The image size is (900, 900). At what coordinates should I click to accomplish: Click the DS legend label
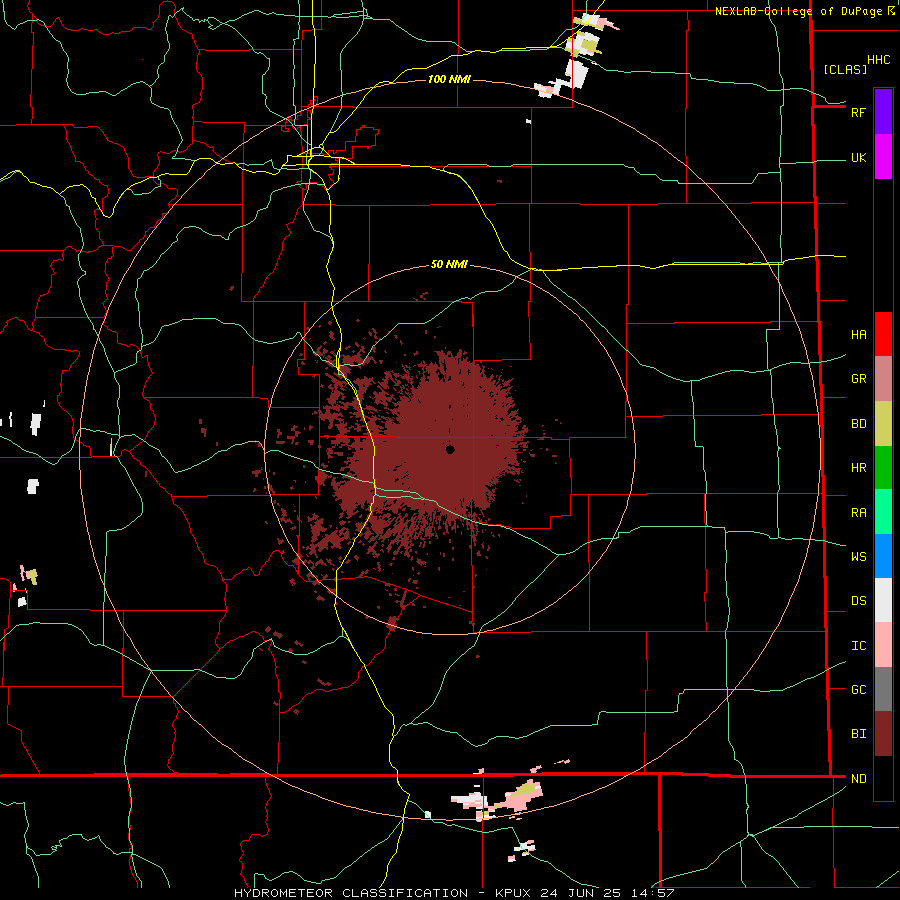coord(858,600)
